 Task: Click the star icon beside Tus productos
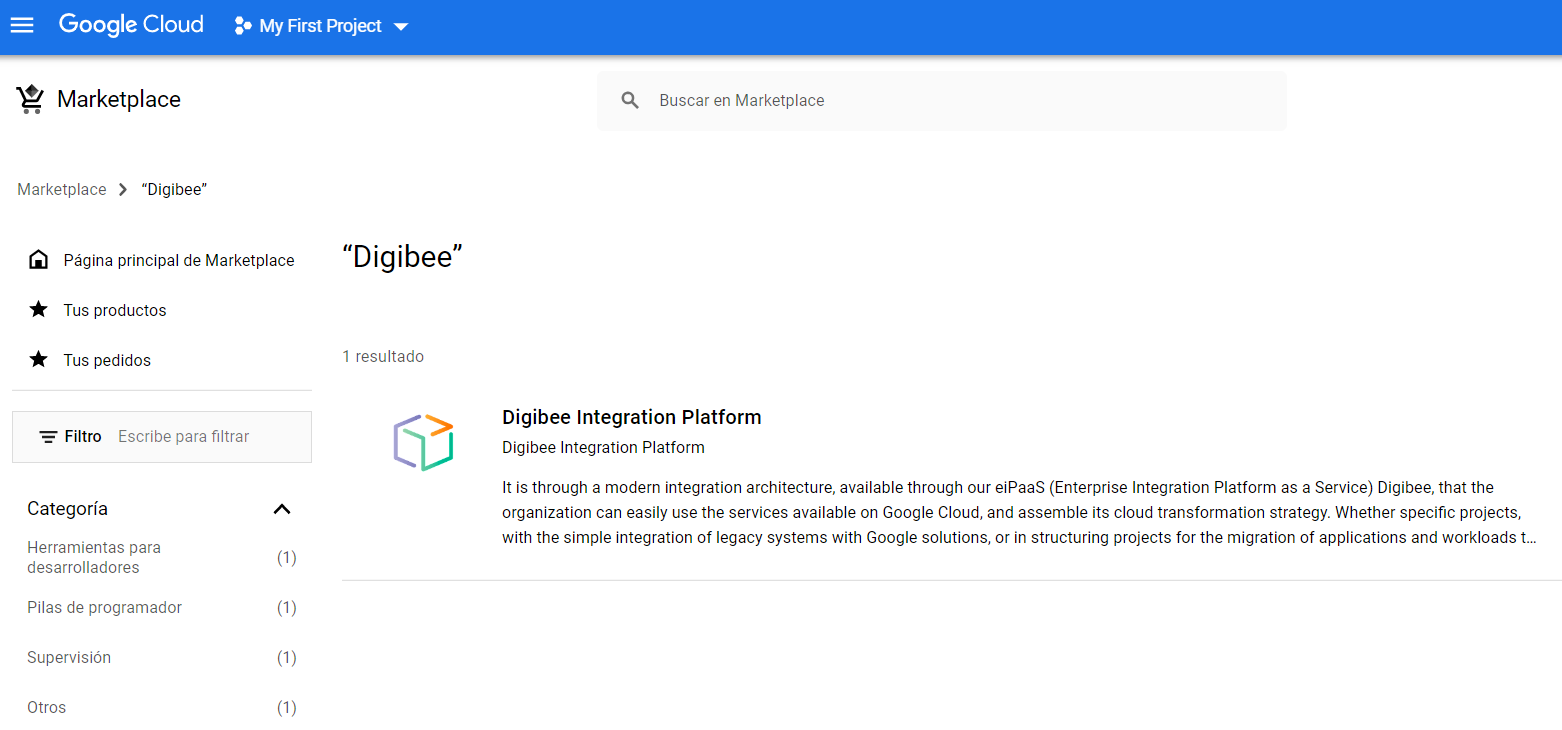38,310
